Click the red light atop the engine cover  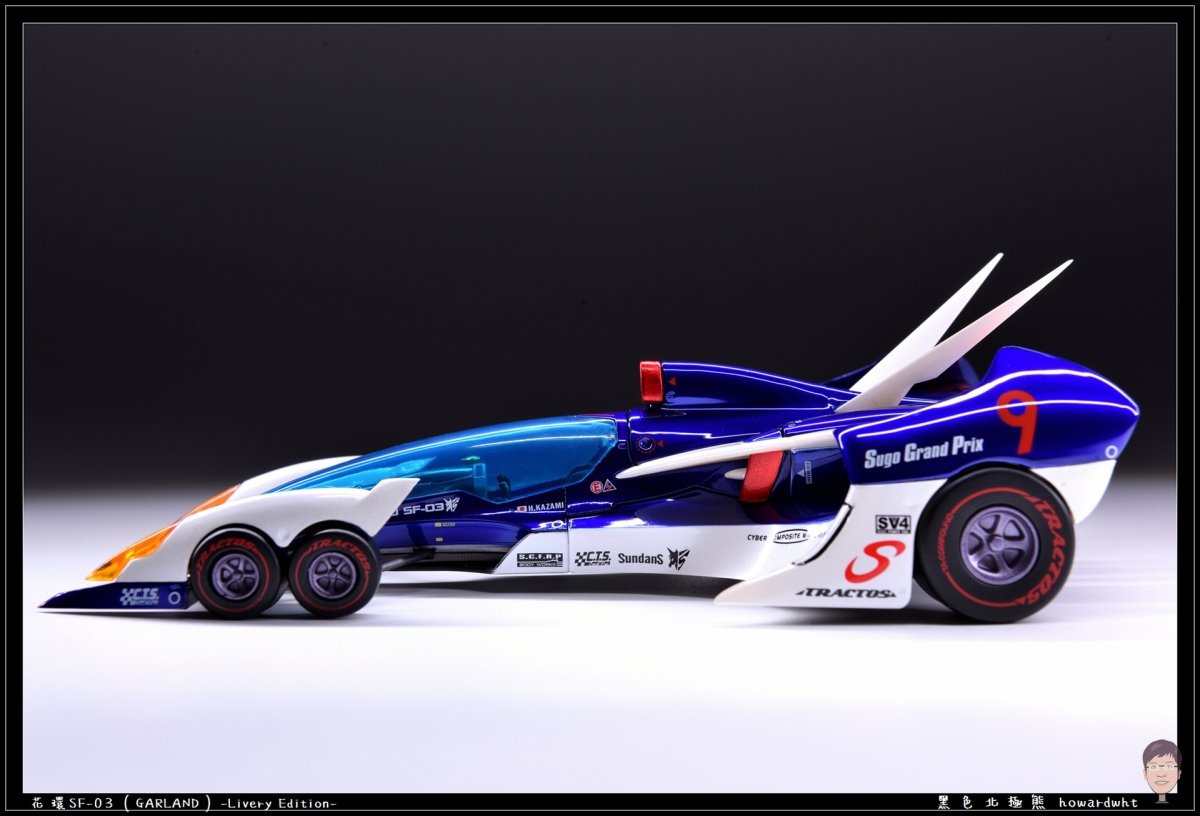(x=651, y=382)
